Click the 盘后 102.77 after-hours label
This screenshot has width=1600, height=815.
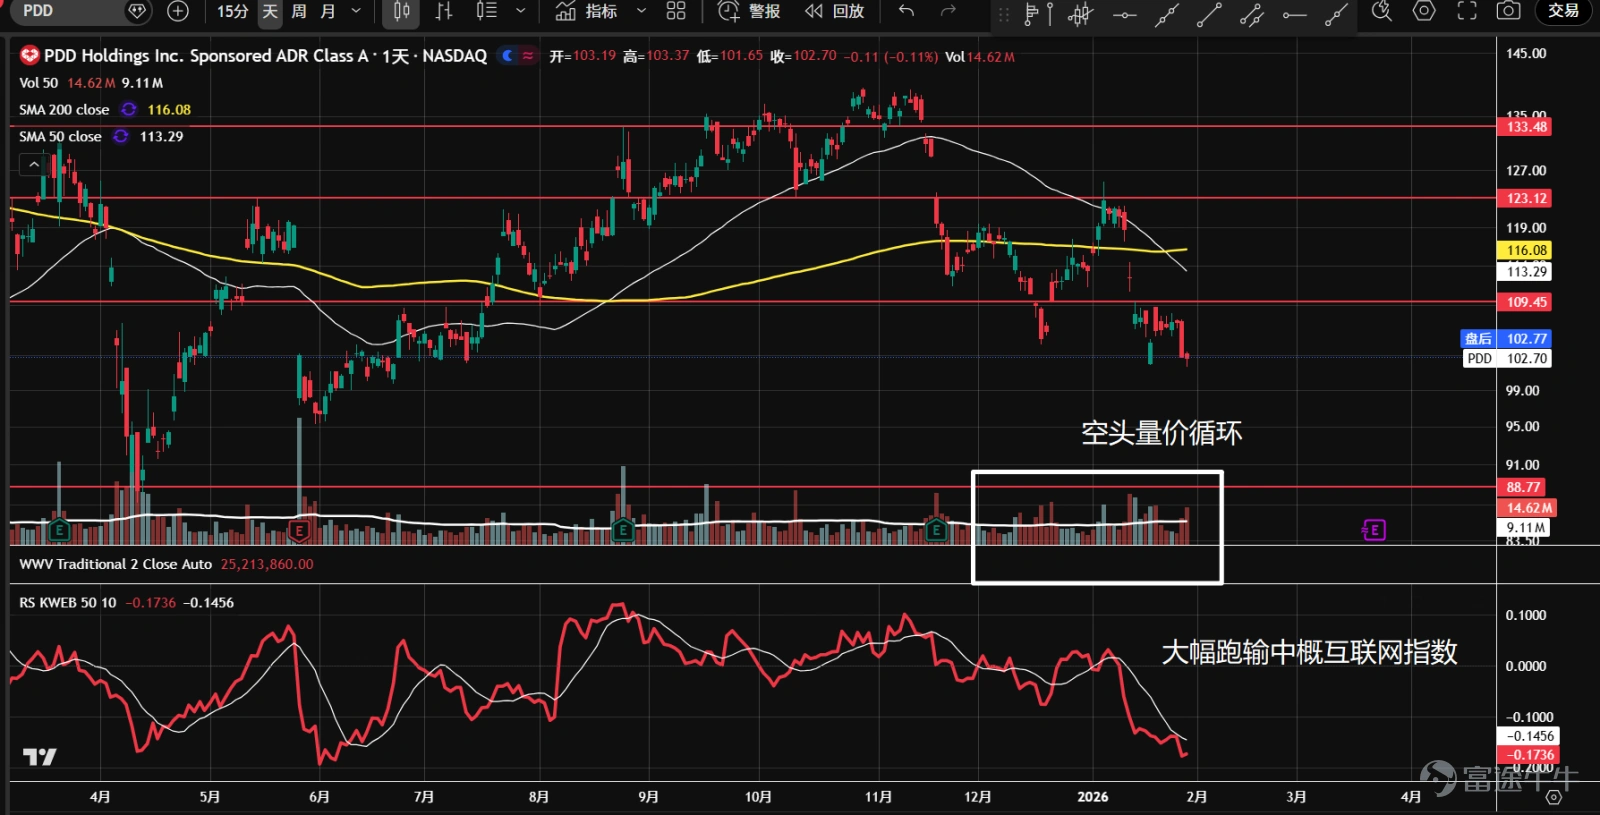[1506, 339]
